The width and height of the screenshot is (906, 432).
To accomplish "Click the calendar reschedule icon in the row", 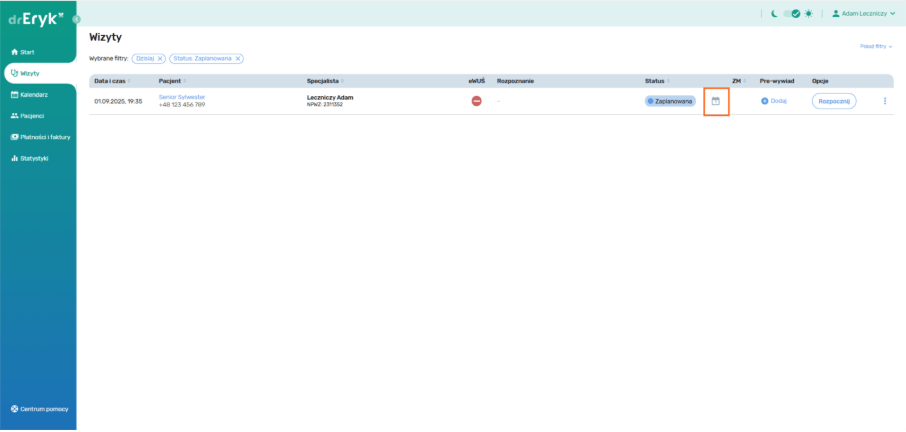I will click(716, 101).
